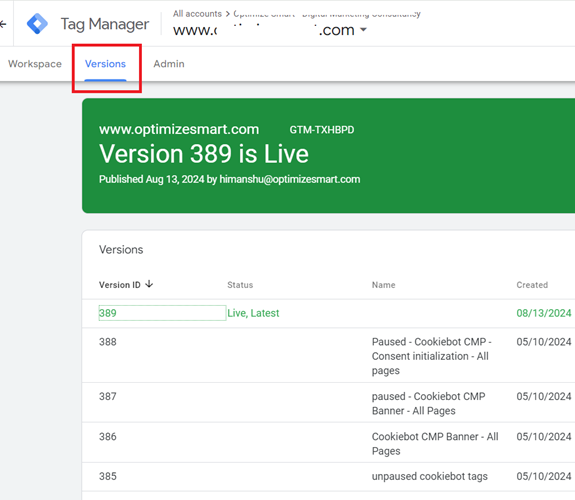Click the Tag Manager title text
The width and height of the screenshot is (575, 500).
(x=105, y=24)
